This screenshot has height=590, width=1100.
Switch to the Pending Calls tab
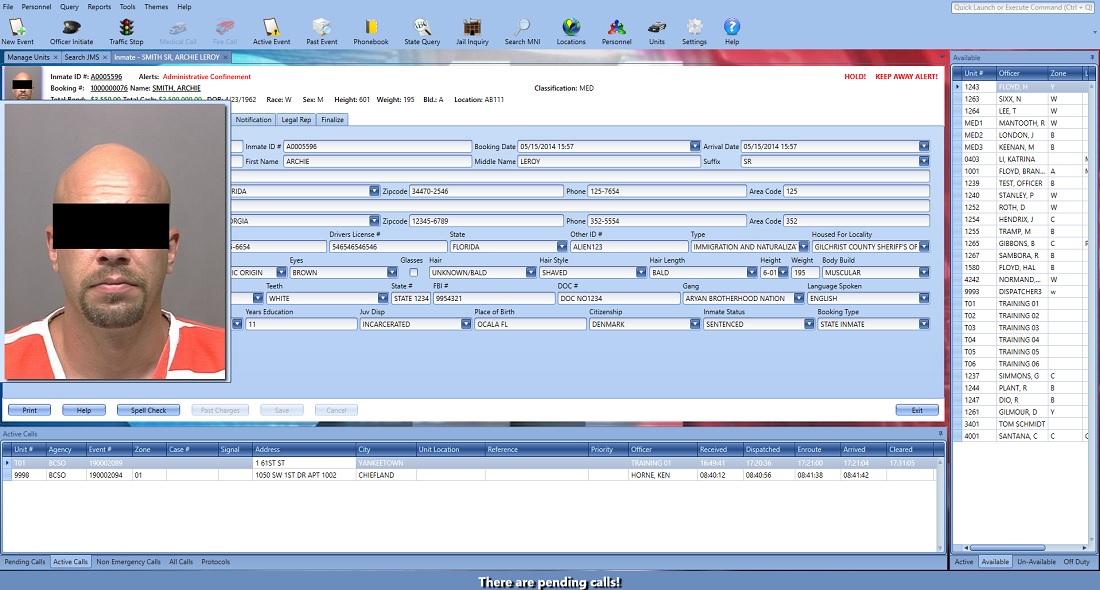point(25,562)
